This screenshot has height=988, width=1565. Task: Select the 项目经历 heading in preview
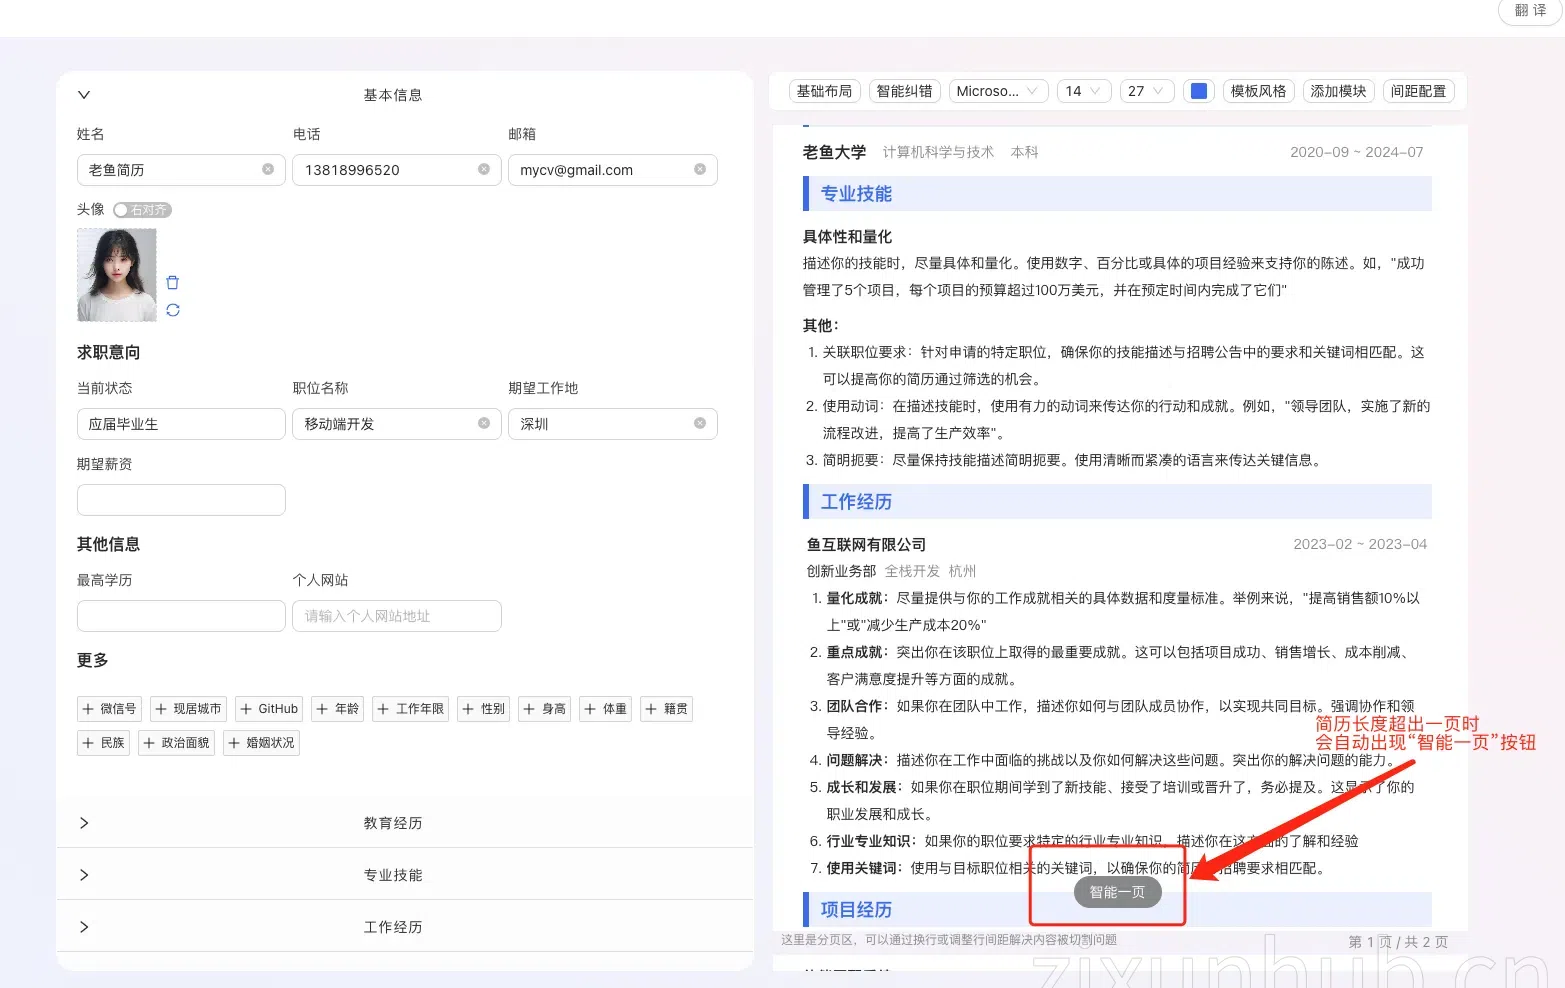click(x=856, y=910)
